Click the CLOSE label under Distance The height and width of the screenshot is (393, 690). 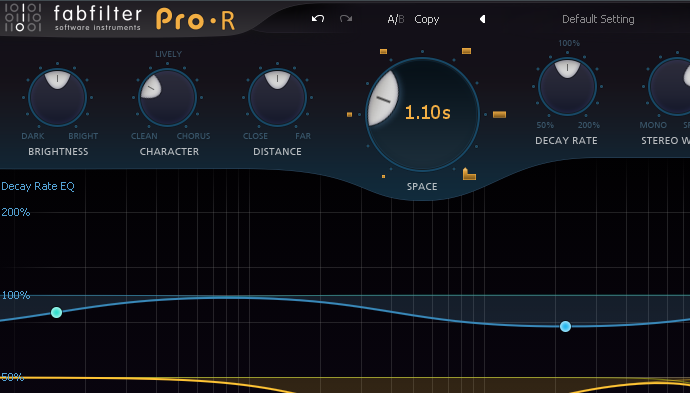255,136
